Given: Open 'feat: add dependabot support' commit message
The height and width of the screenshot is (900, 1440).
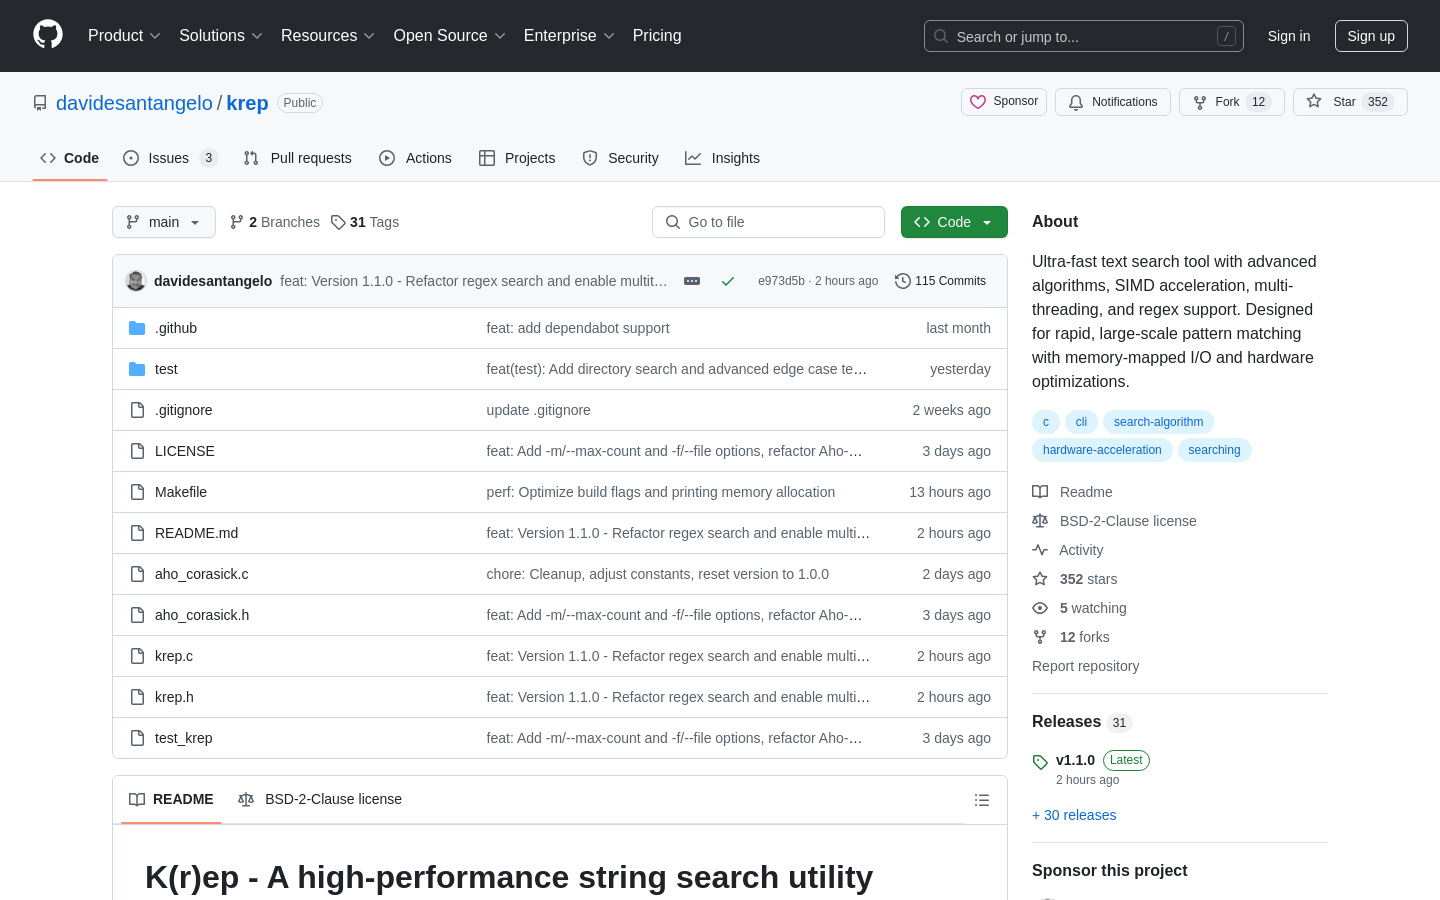Looking at the screenshot, I should 578,328.
